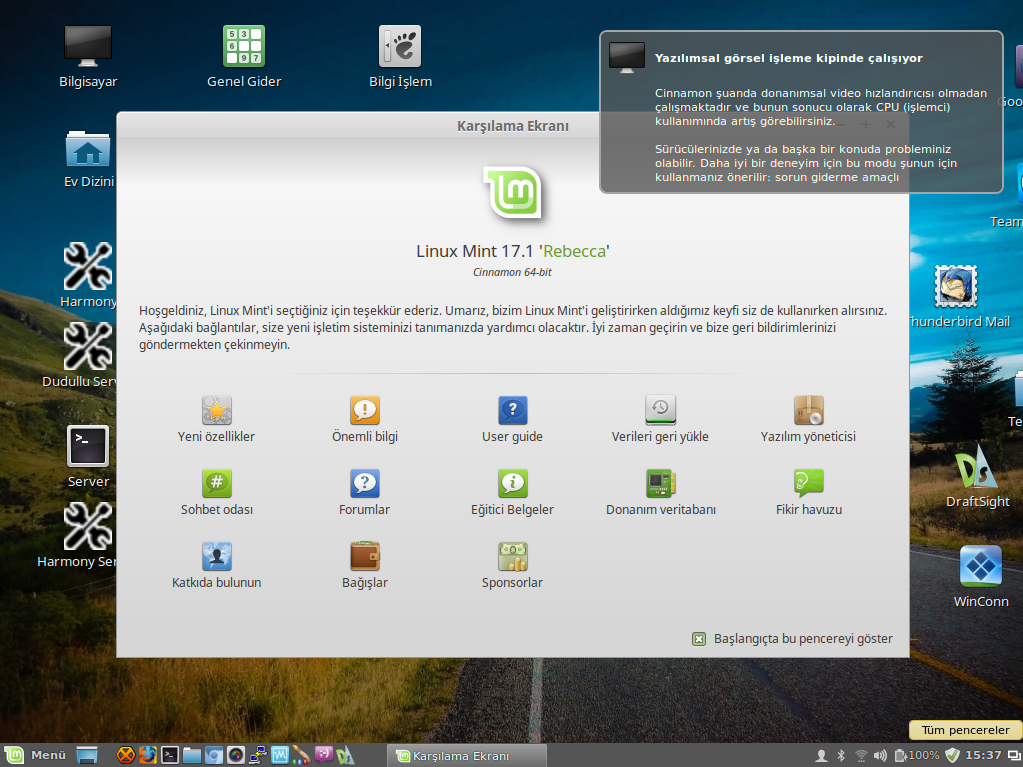Click the orange X panel launcher
The width and height of the screenshot is (1023, 767).
[x=125, y=755]
